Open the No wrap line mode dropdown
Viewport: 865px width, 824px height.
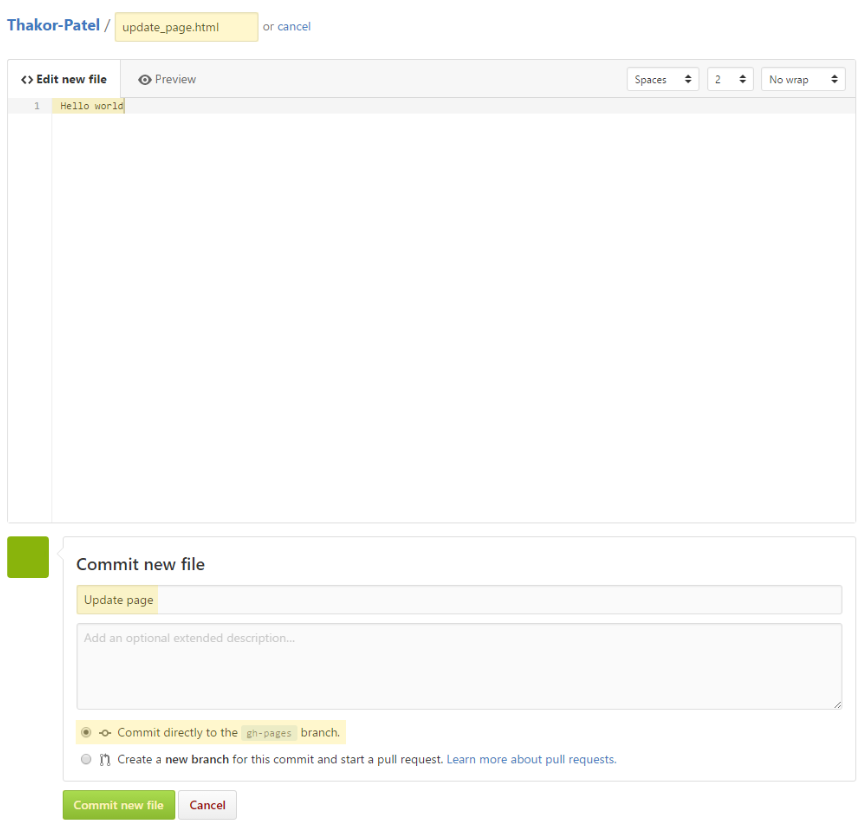click(803, 79)
